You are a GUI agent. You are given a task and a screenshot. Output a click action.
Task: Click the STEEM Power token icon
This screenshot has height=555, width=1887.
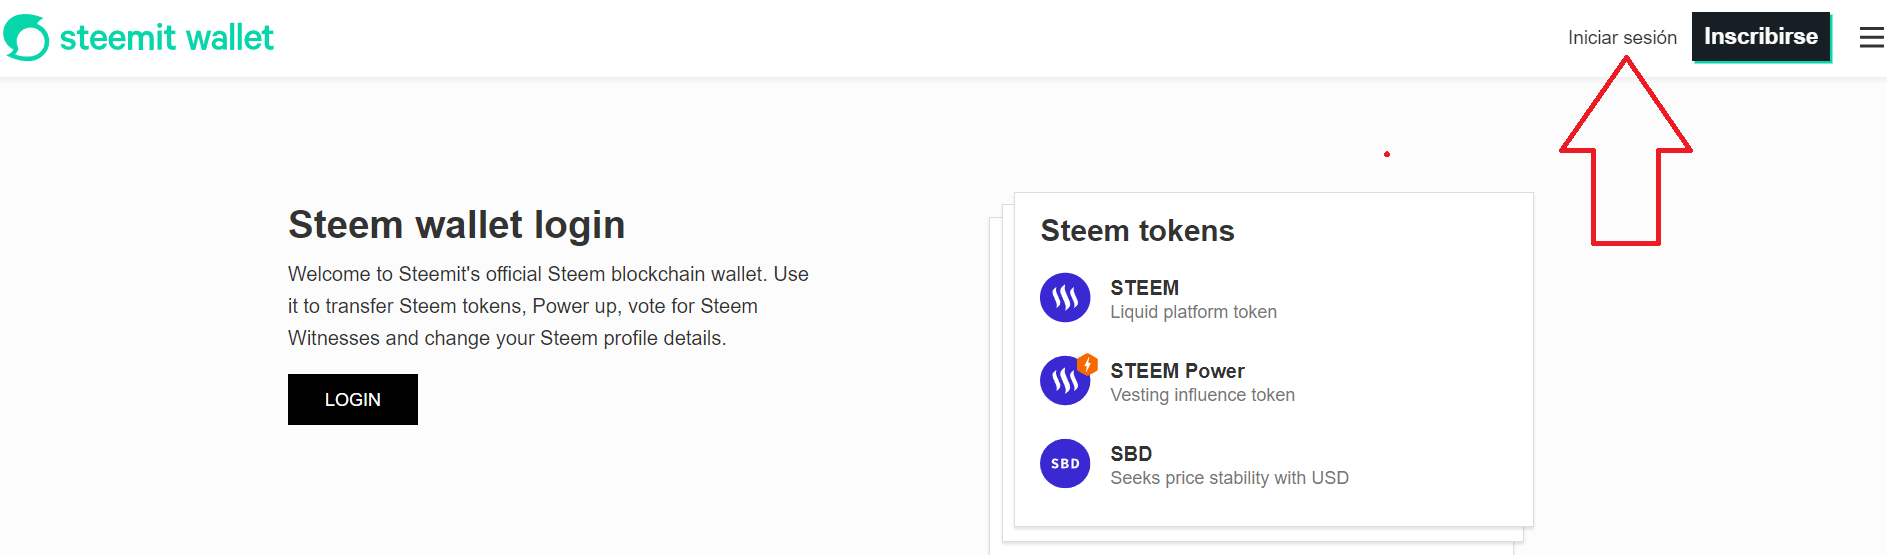coord(1063,382)
